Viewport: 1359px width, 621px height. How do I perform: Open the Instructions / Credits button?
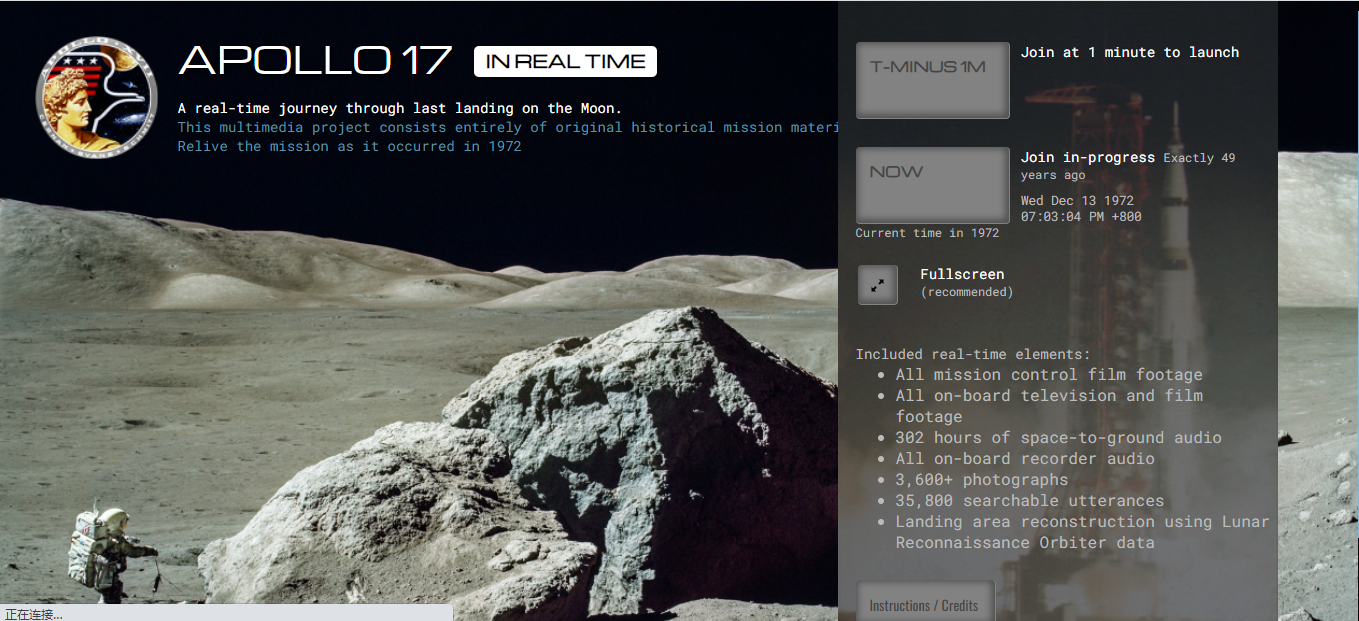pos(926,603)
